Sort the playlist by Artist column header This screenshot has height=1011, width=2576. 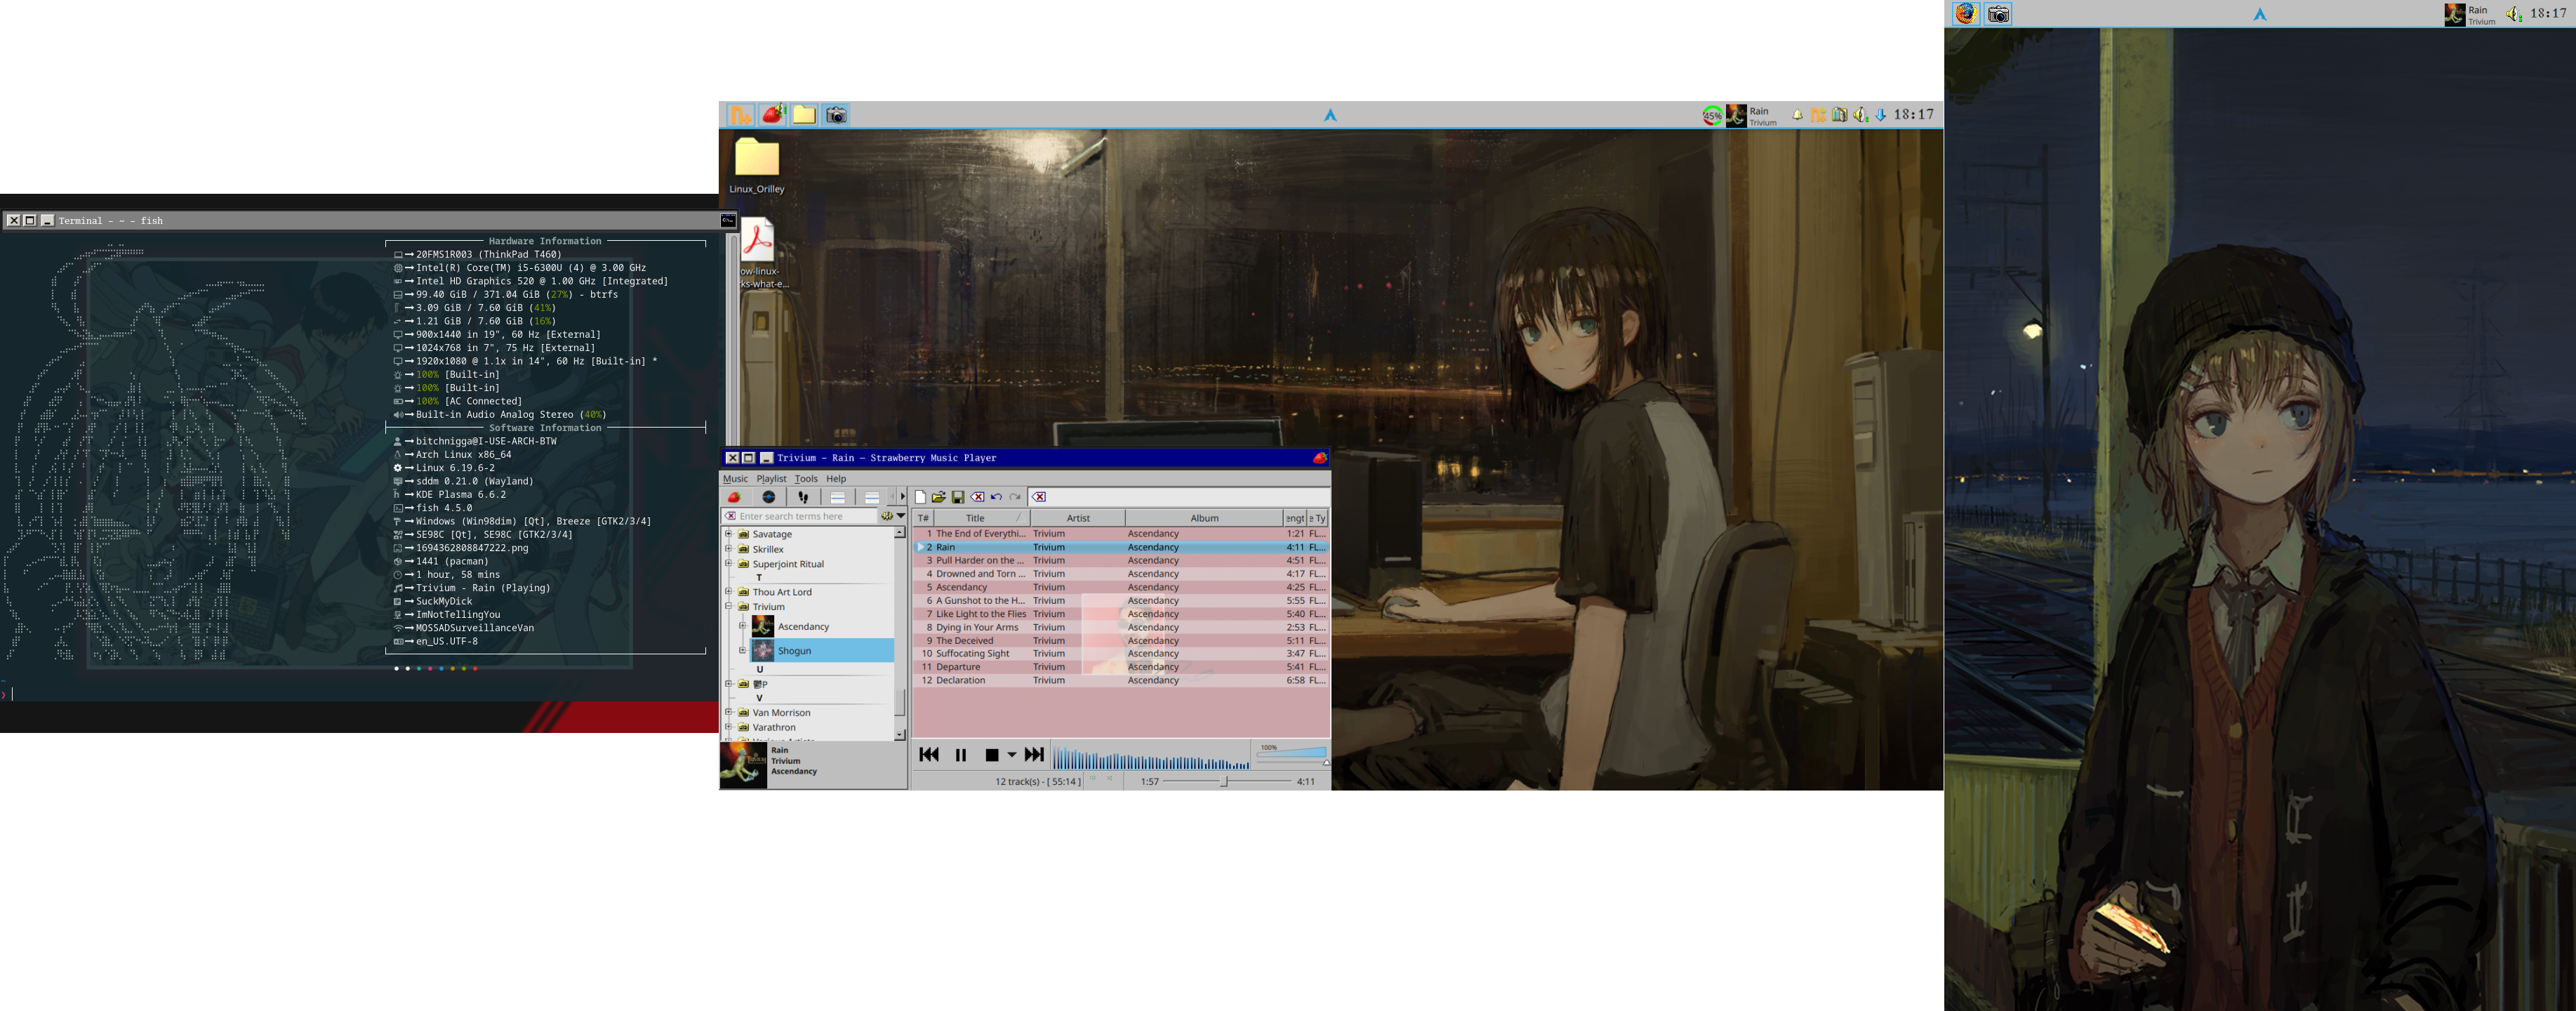(x=1077, y=518)
